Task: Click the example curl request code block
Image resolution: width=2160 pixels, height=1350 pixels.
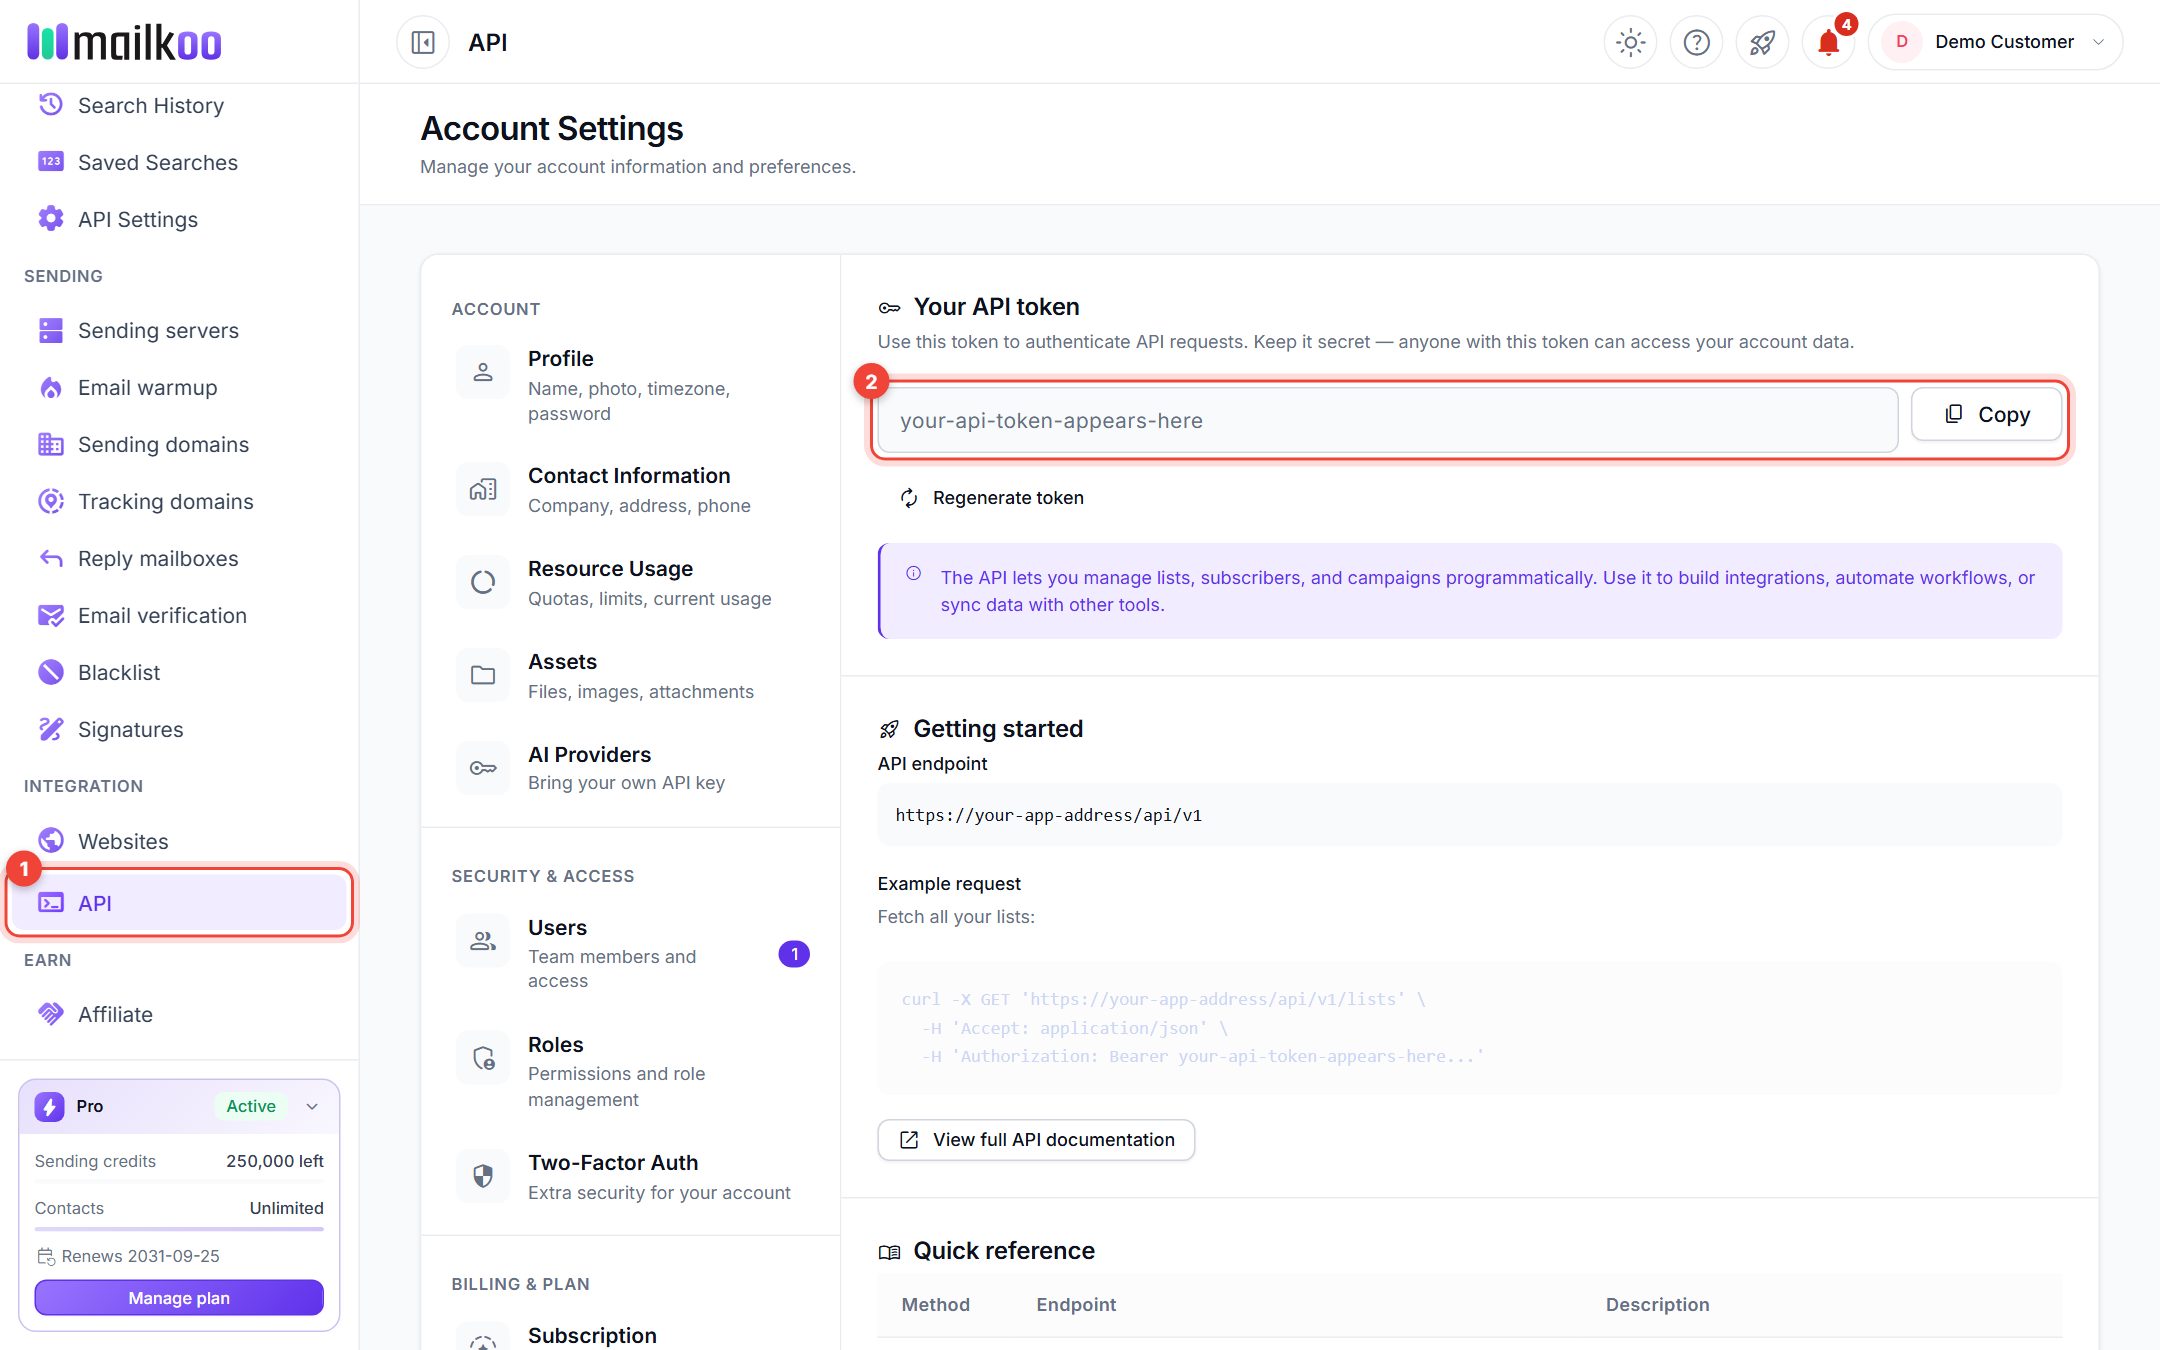Action: [1469, 1027]
